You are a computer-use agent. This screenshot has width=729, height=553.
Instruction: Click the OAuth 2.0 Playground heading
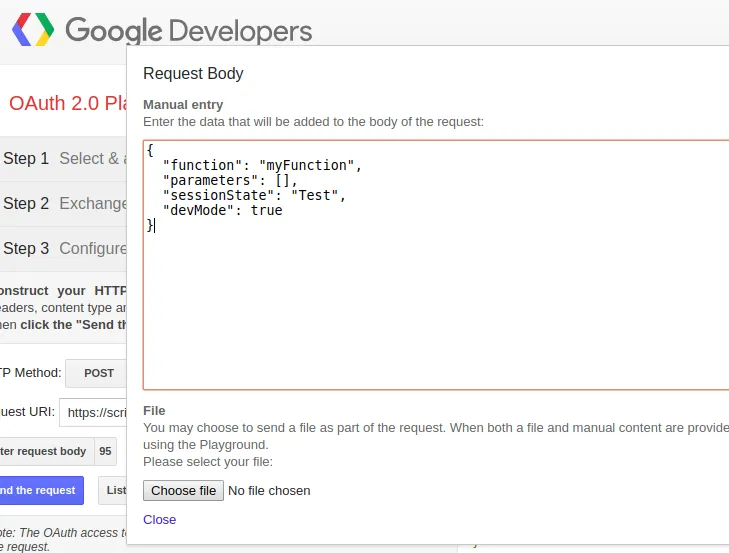click(68, 103)
